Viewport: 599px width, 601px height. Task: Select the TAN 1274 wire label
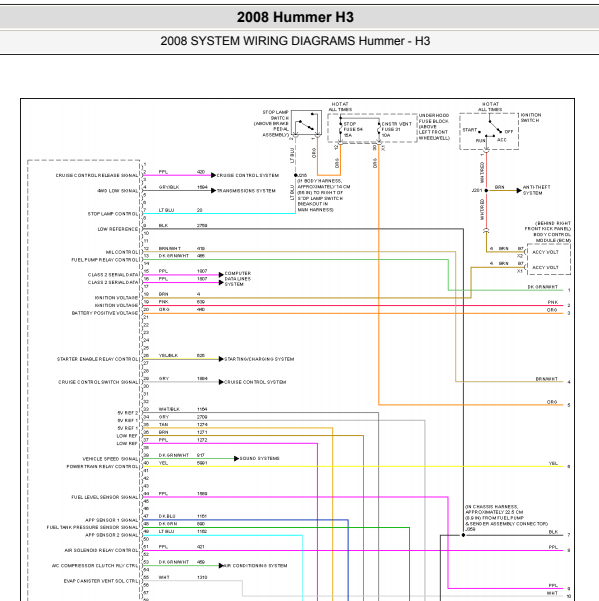[183, 425]
